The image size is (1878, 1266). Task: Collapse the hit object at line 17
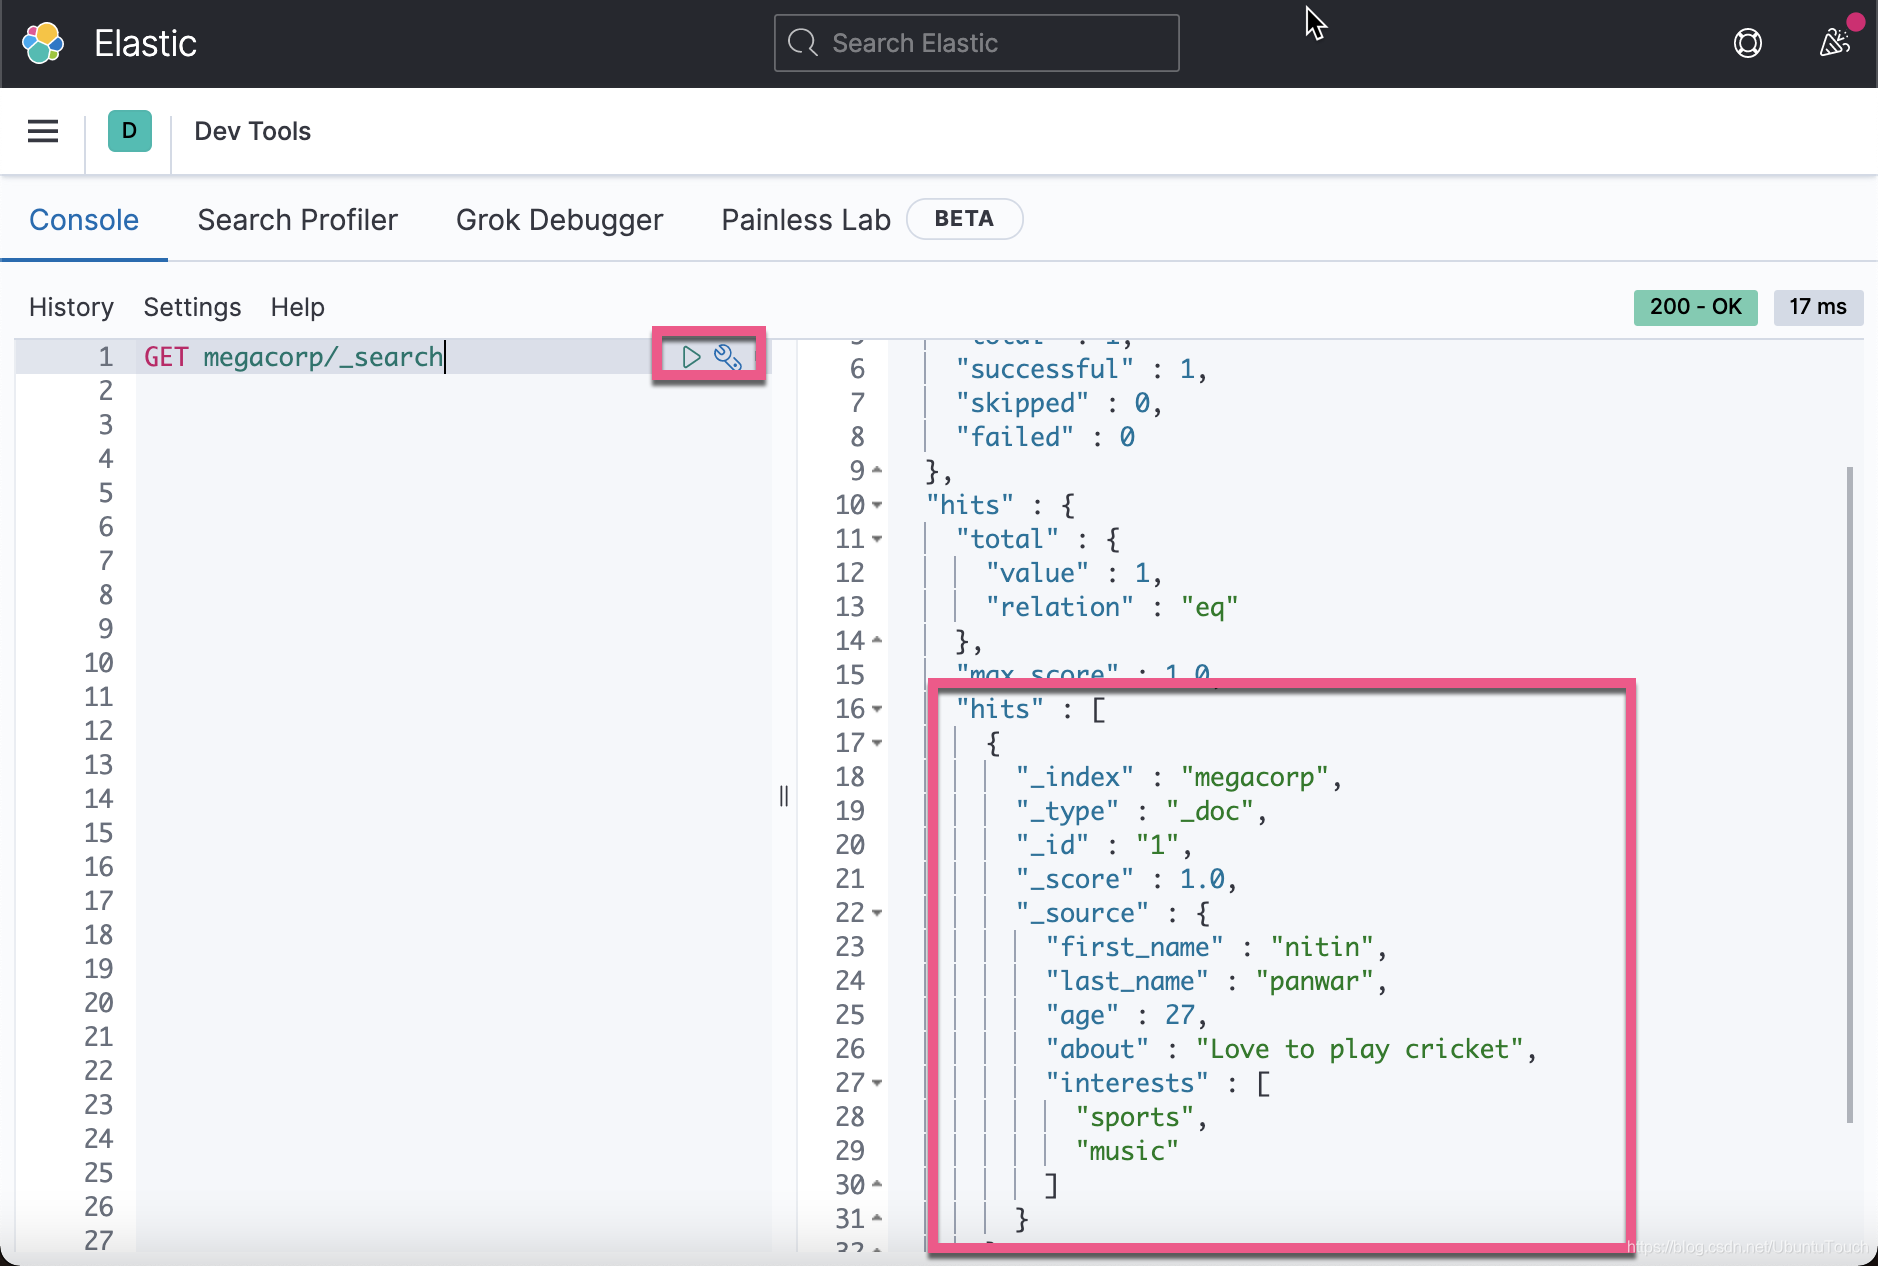(x=877, y=743)
